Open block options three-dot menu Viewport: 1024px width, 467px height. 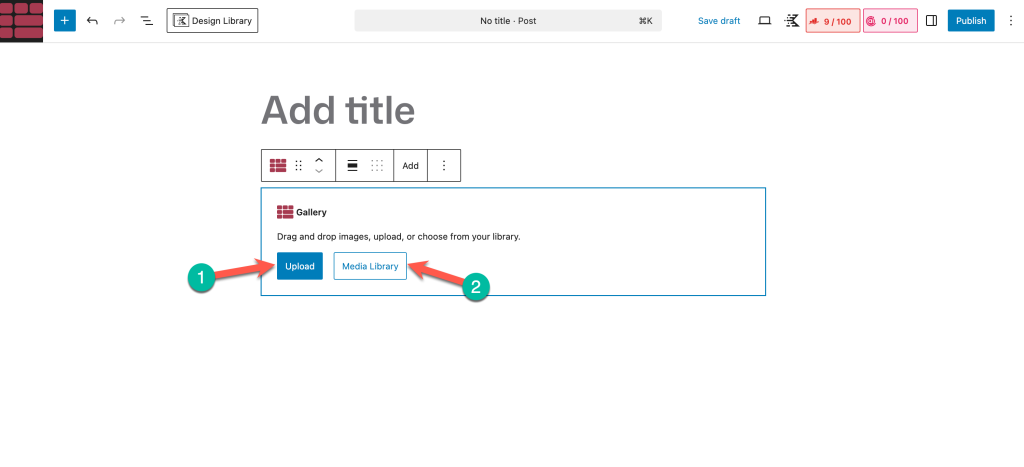click(x=444, y=166)
